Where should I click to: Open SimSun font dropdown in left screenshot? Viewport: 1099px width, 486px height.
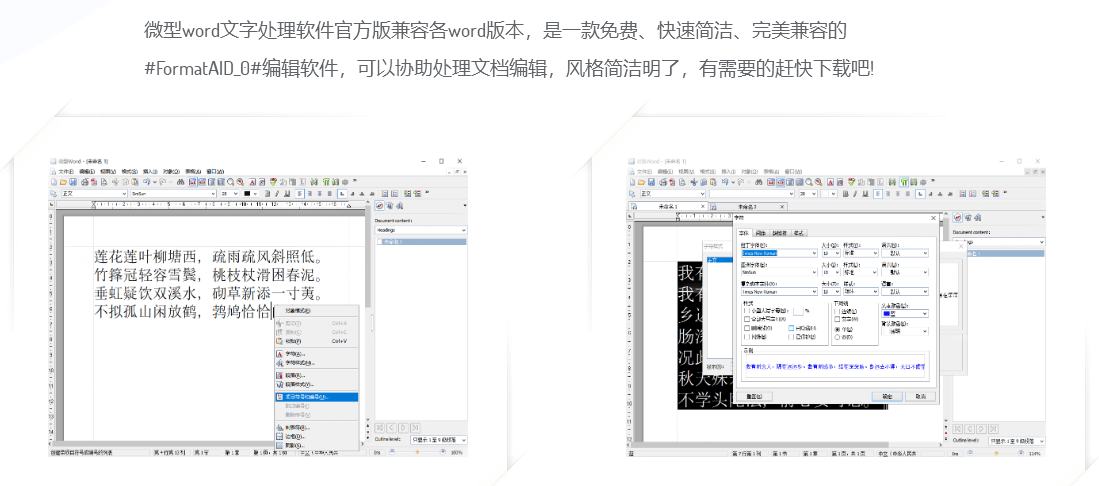[x=173, y=194]
